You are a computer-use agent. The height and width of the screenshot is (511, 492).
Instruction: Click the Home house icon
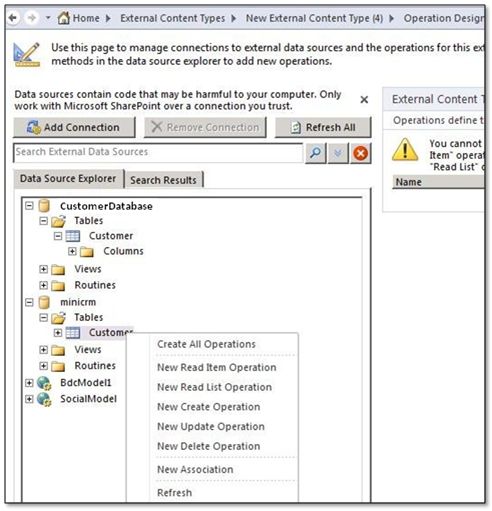tap(63, 18)
